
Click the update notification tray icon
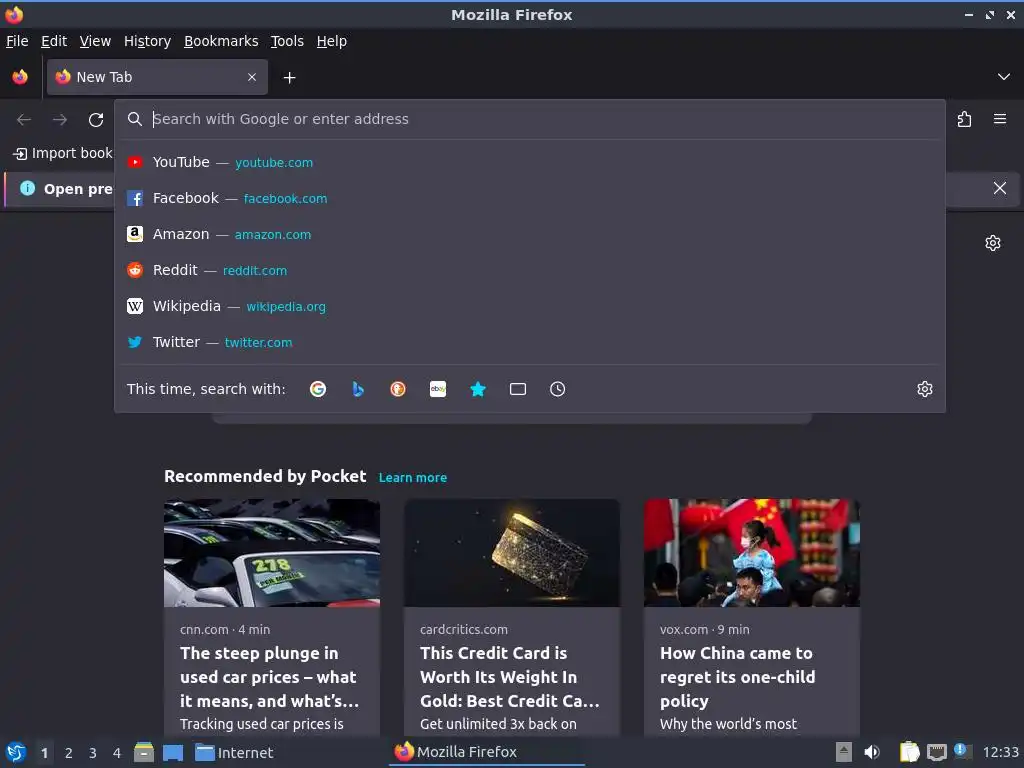[x=962, y=751]
